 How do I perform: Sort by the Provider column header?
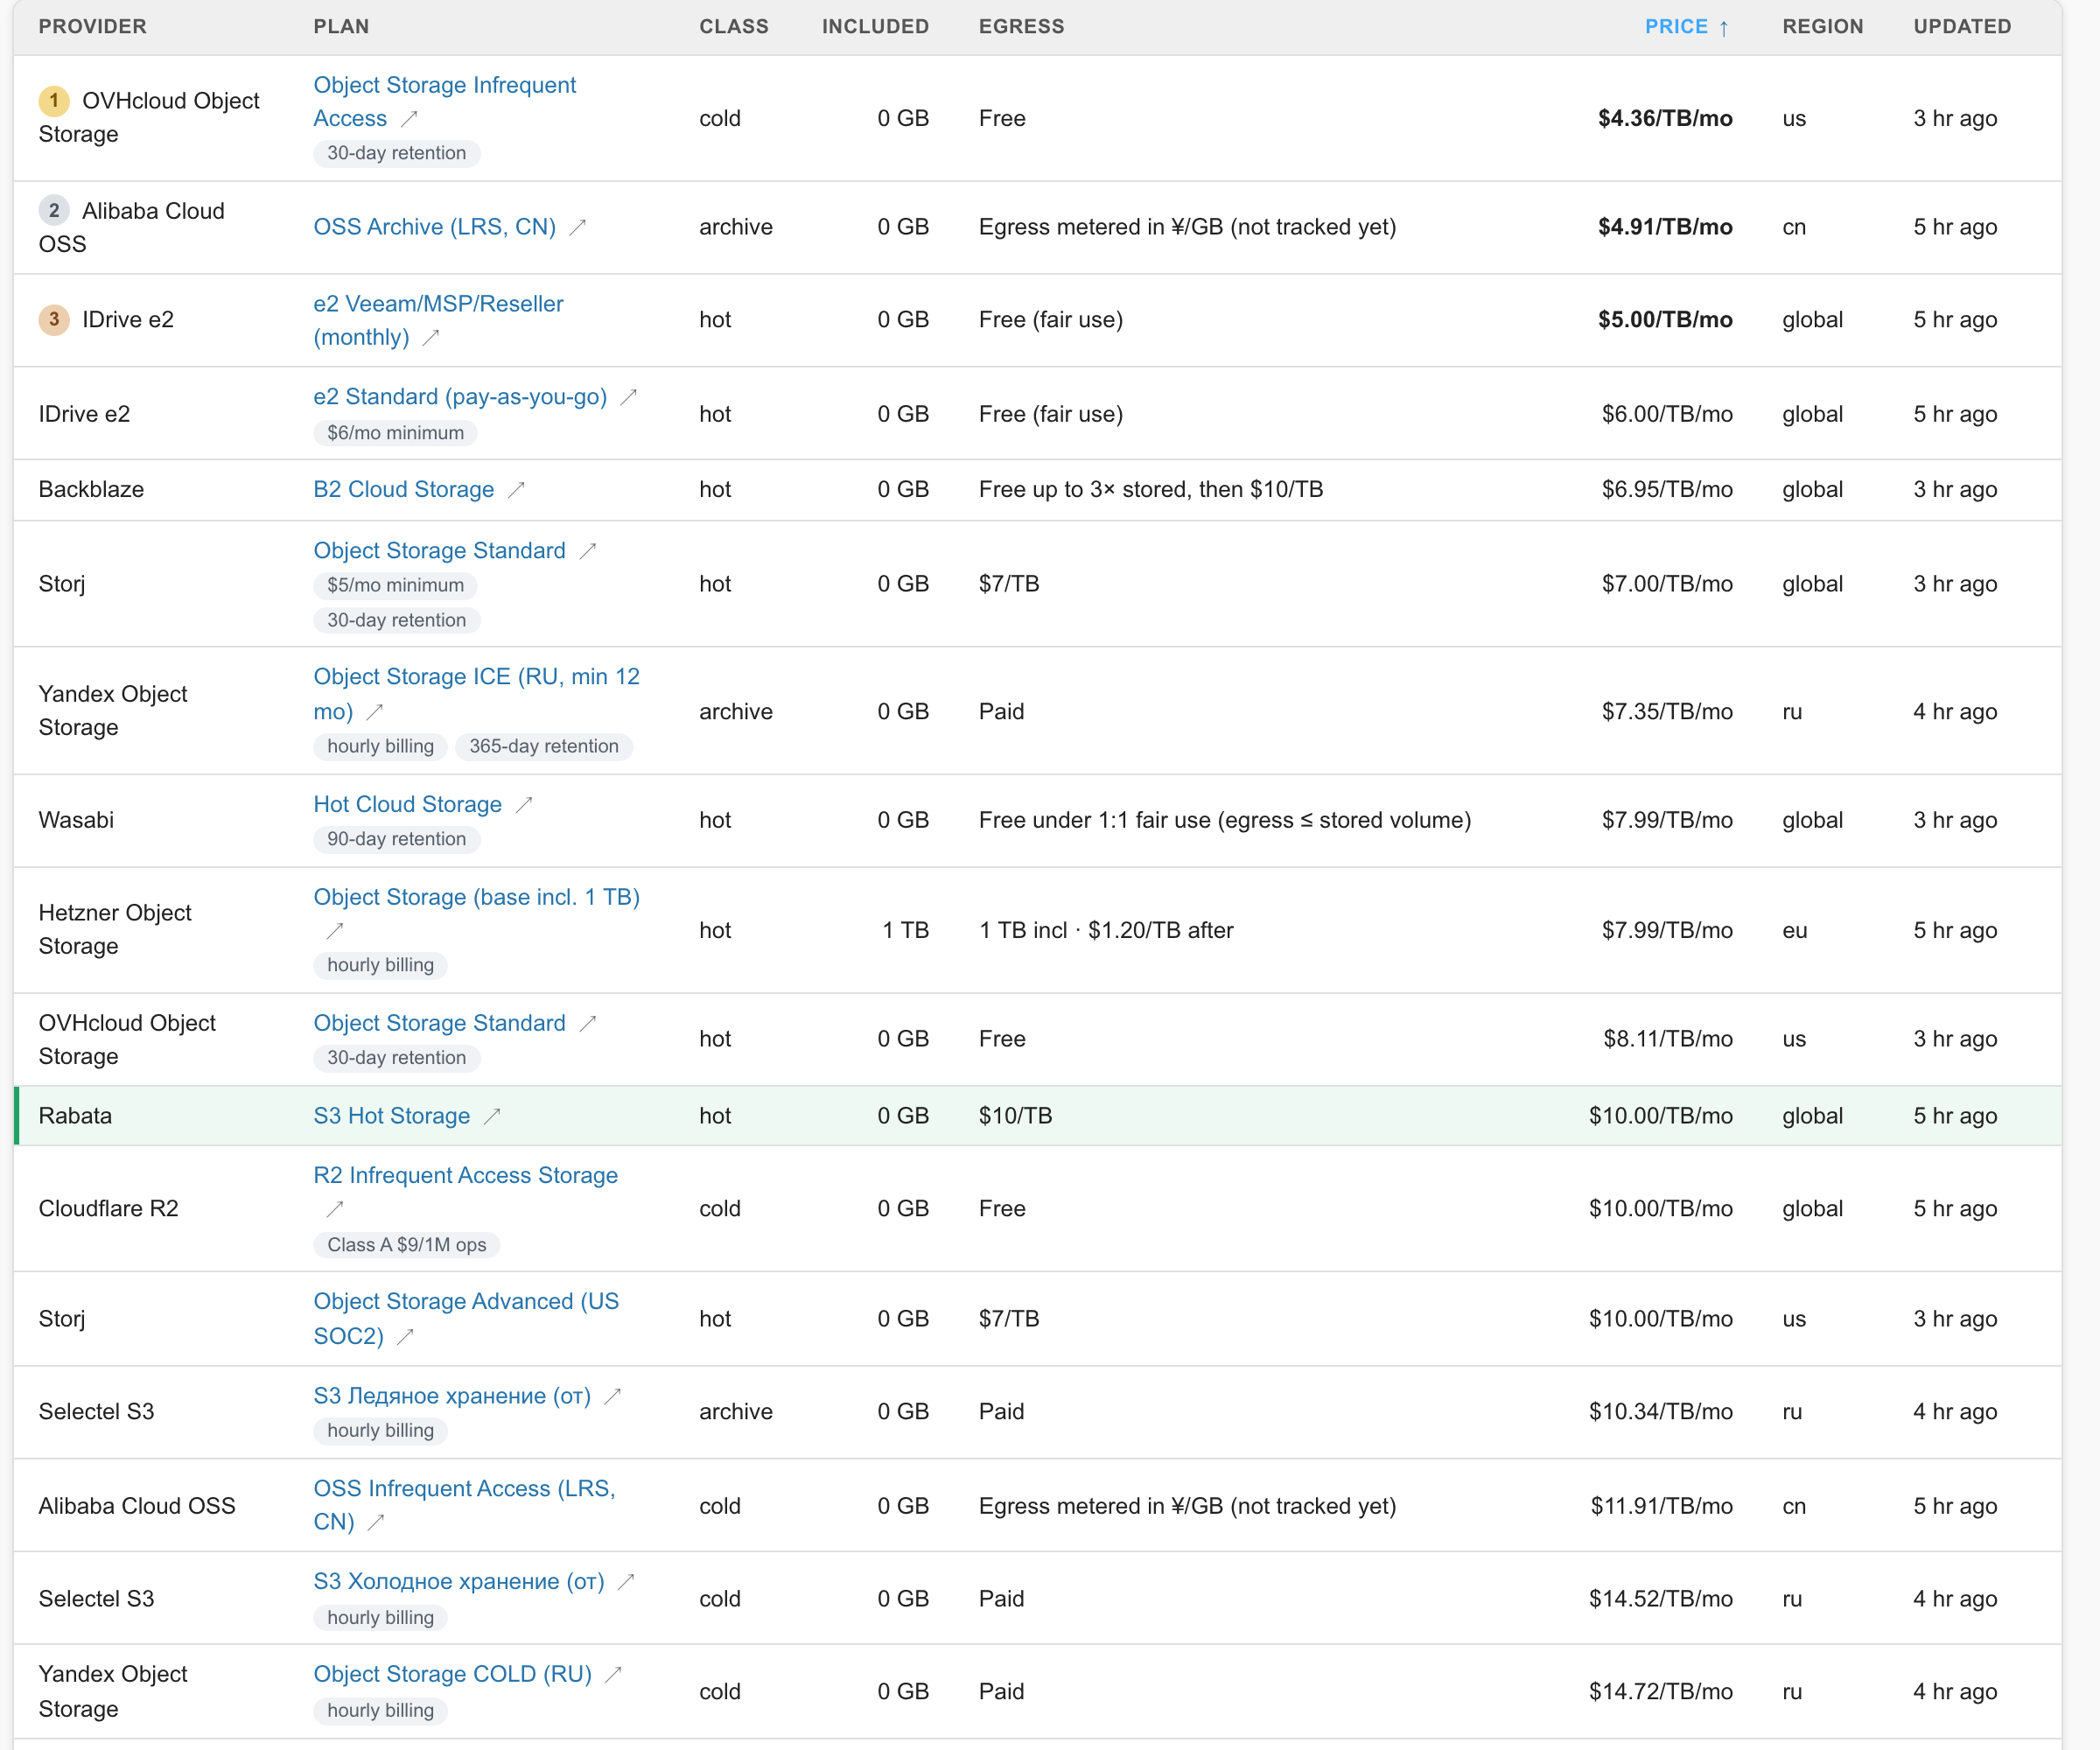(x=93, y=27)
